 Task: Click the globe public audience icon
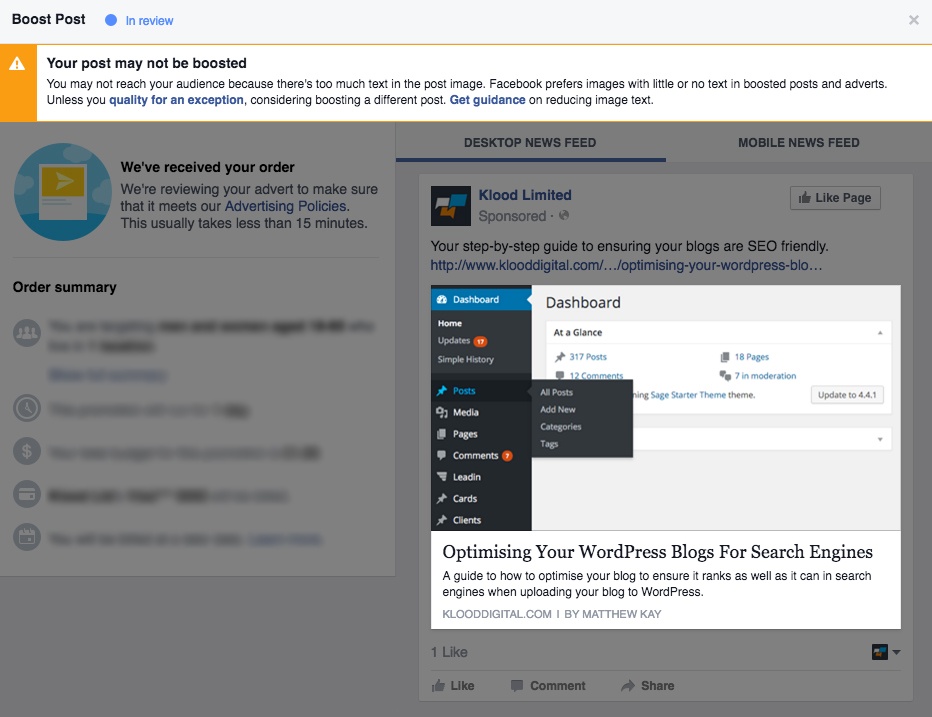point(564,216)
